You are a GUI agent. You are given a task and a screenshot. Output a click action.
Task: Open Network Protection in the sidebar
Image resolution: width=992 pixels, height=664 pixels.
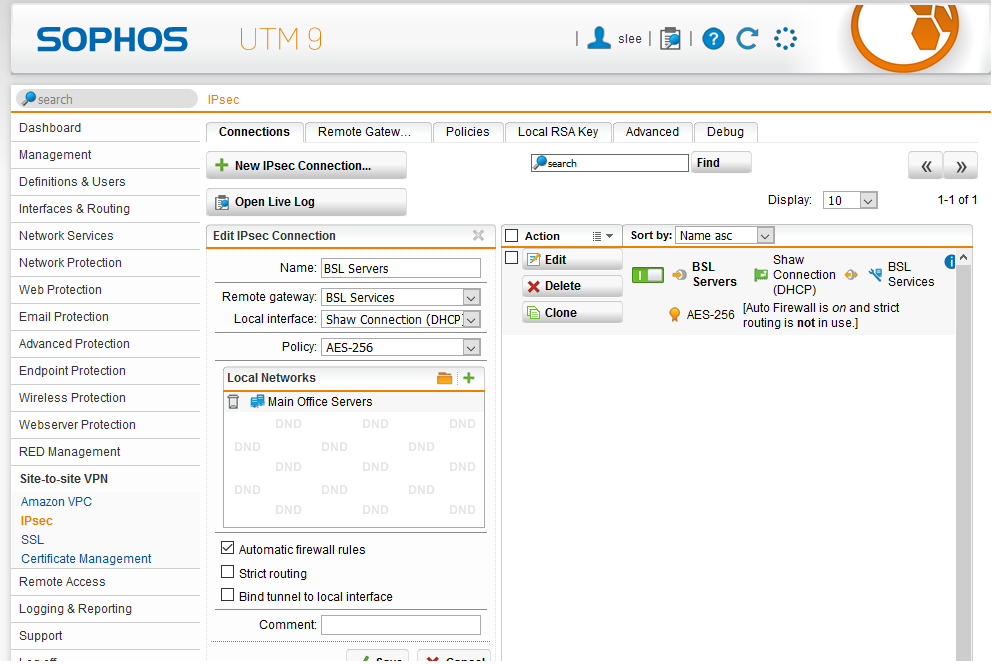coord(70,262)
